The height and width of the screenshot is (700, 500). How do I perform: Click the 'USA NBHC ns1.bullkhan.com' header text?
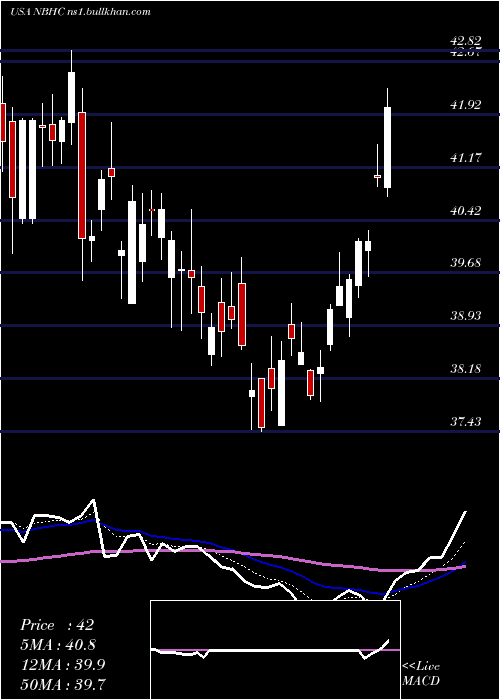click(x=80, y=12)
